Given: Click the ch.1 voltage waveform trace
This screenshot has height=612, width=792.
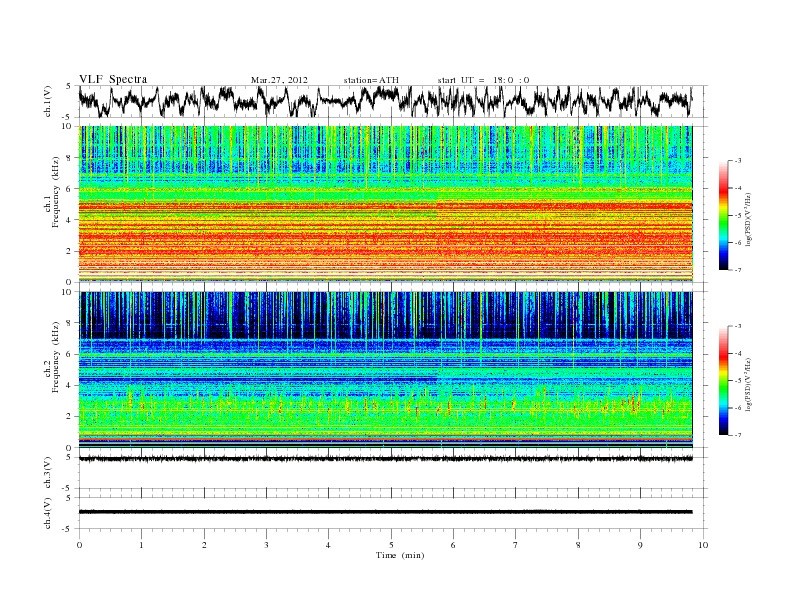Looking at the screenshot, I should tap(385, 101).
